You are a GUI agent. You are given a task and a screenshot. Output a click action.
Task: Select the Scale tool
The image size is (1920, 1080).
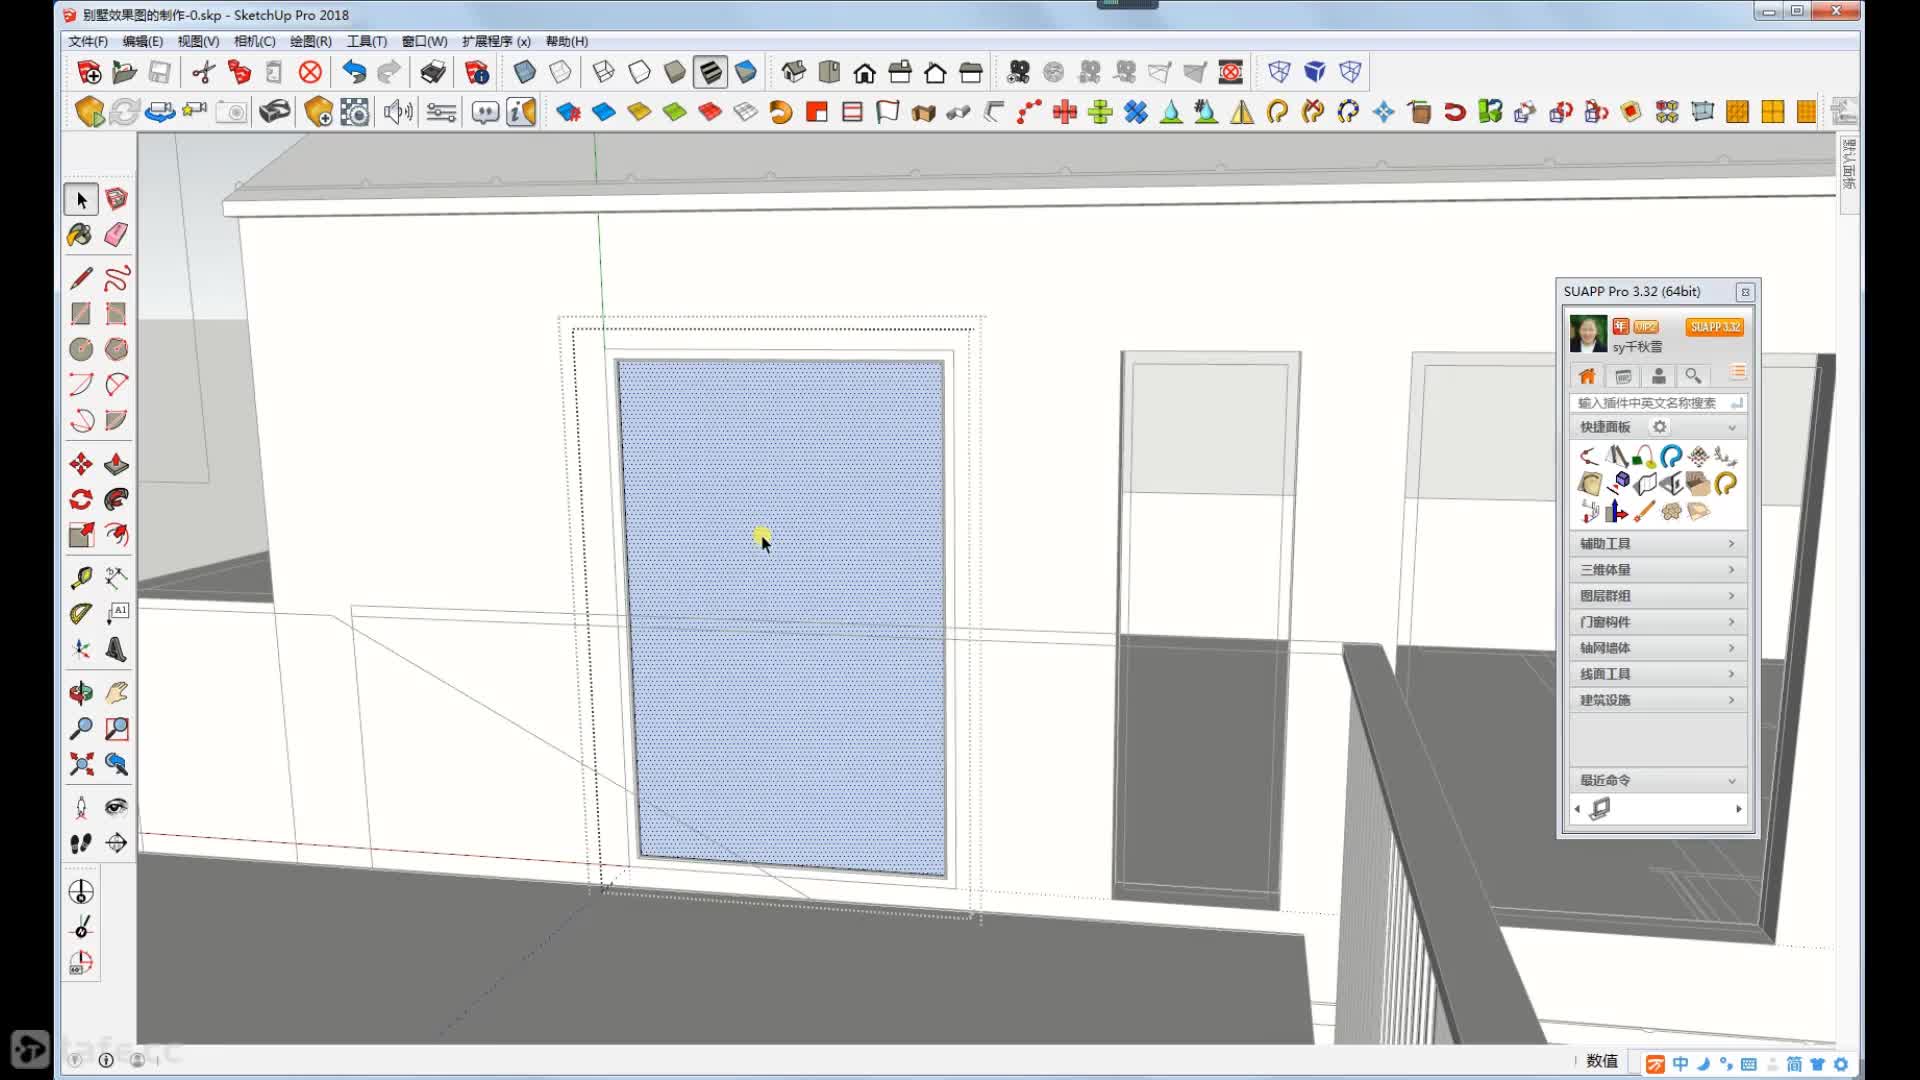(81, 535)
